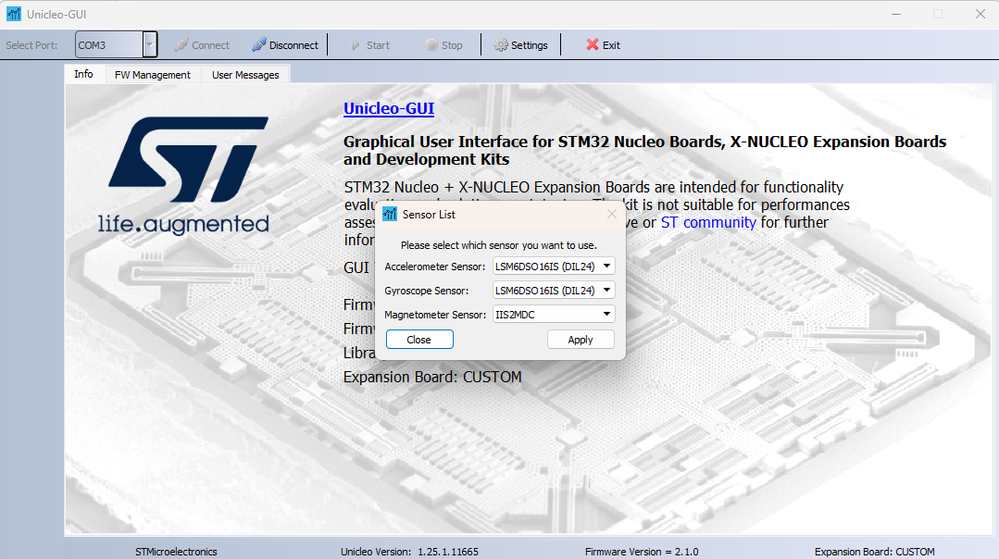The width and height of the screenshot is (999, 559).
Task: Click the 'Gyroscope Sensor:' label
Action: coord(426,291)
